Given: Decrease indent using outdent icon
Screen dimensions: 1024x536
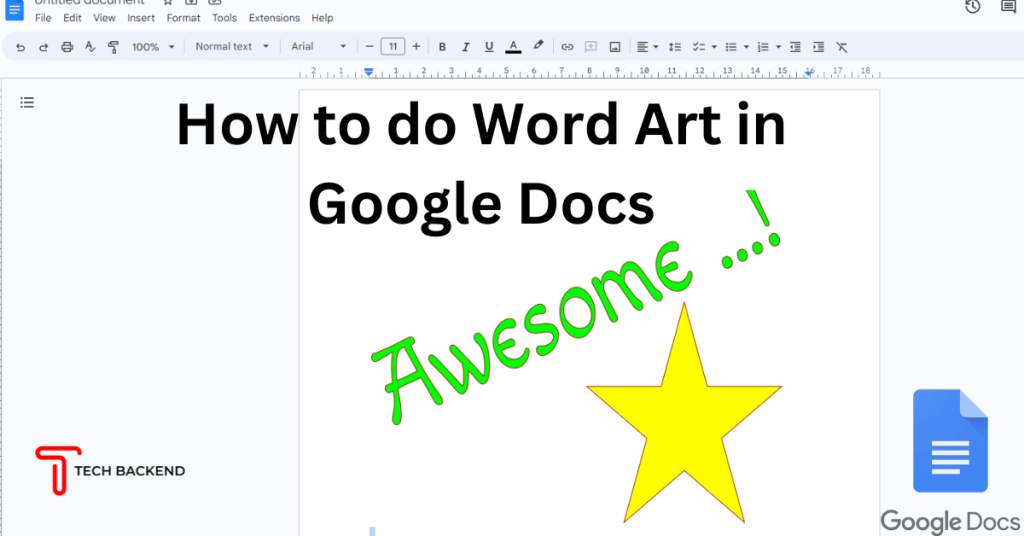Looking at the screenshot, I should tap(795, 47).
